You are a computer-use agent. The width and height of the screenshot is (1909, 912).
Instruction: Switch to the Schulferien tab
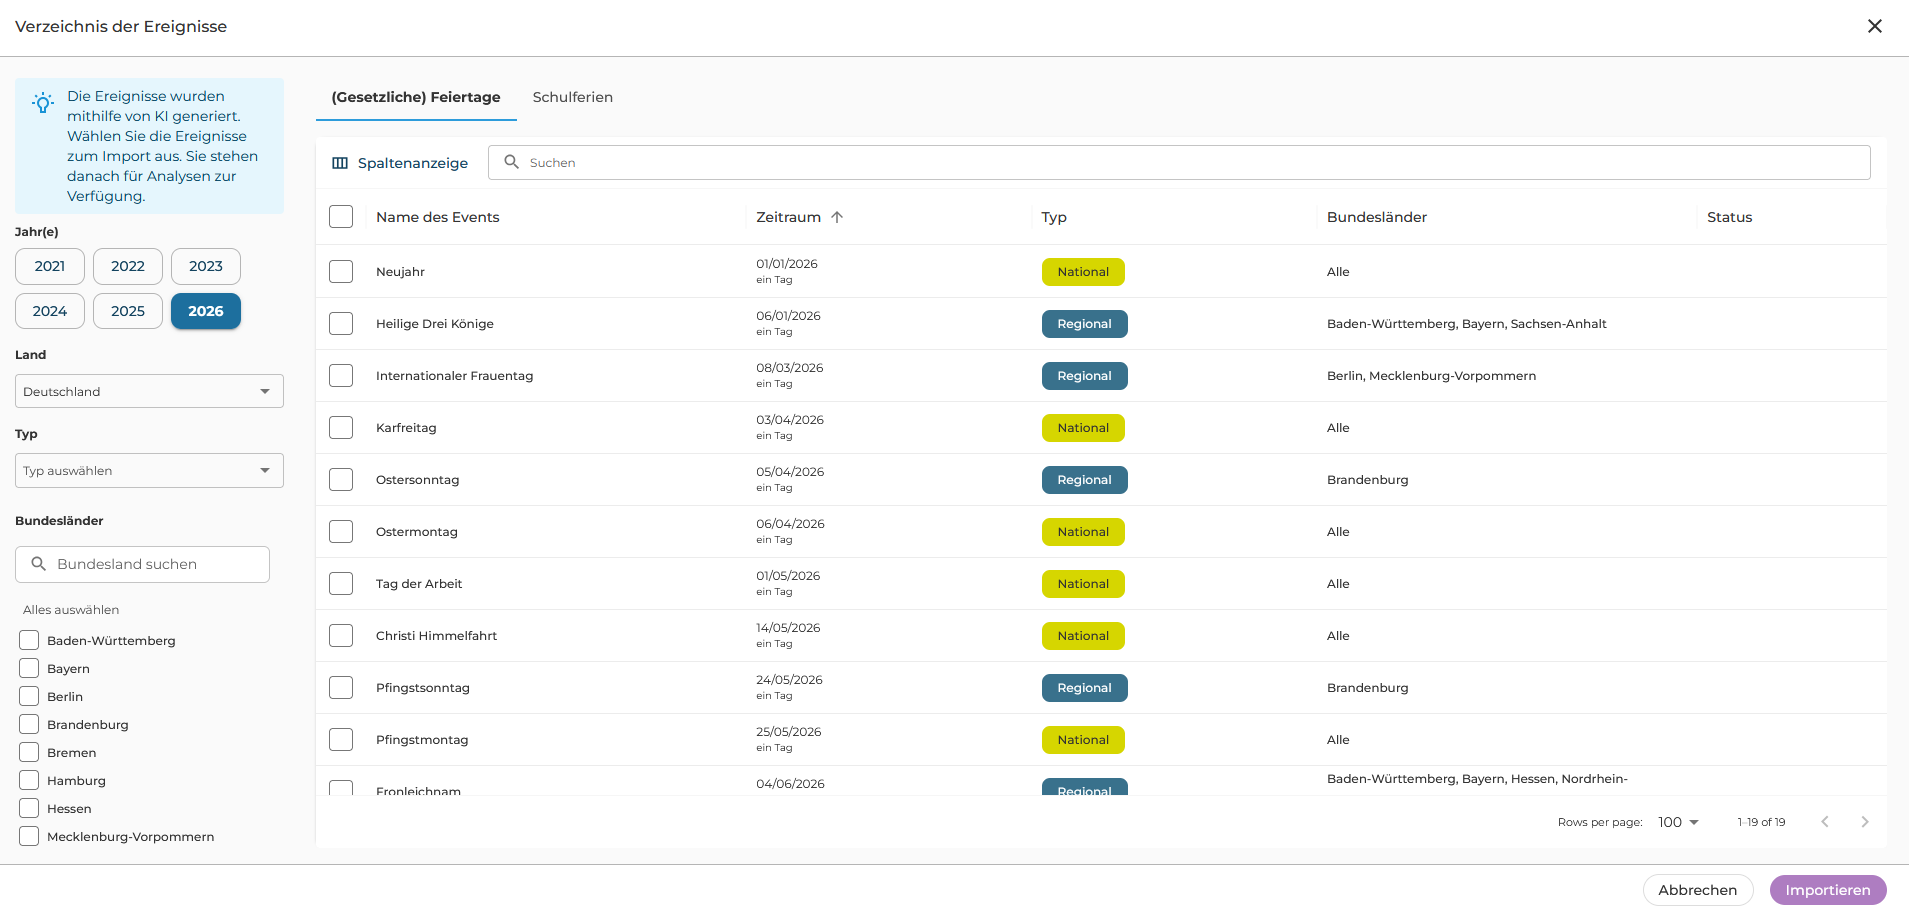pyautogui.click(x=573, y=97)
